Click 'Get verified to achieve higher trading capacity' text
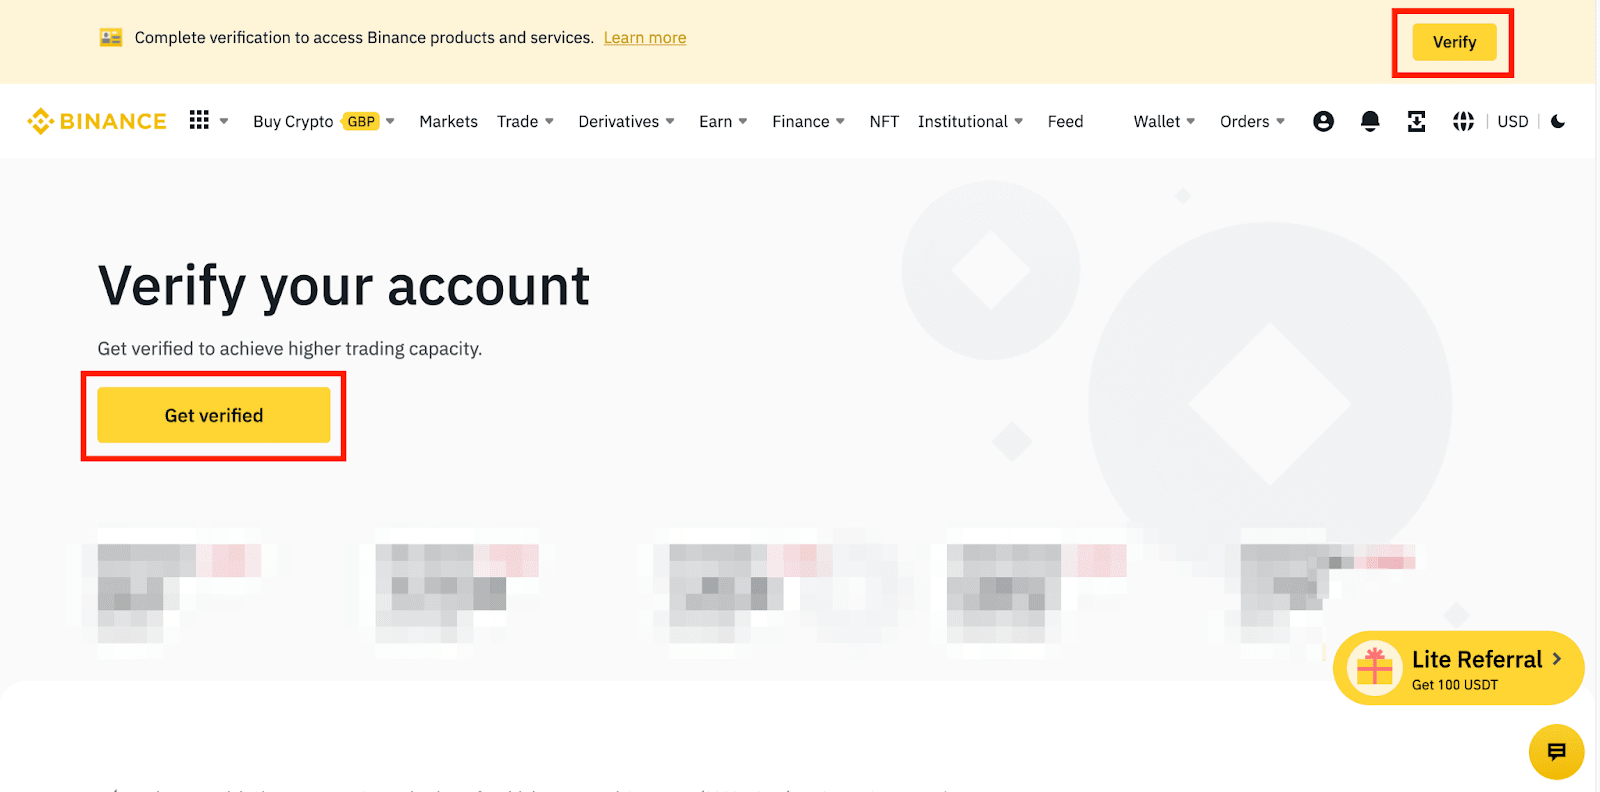 290,348
